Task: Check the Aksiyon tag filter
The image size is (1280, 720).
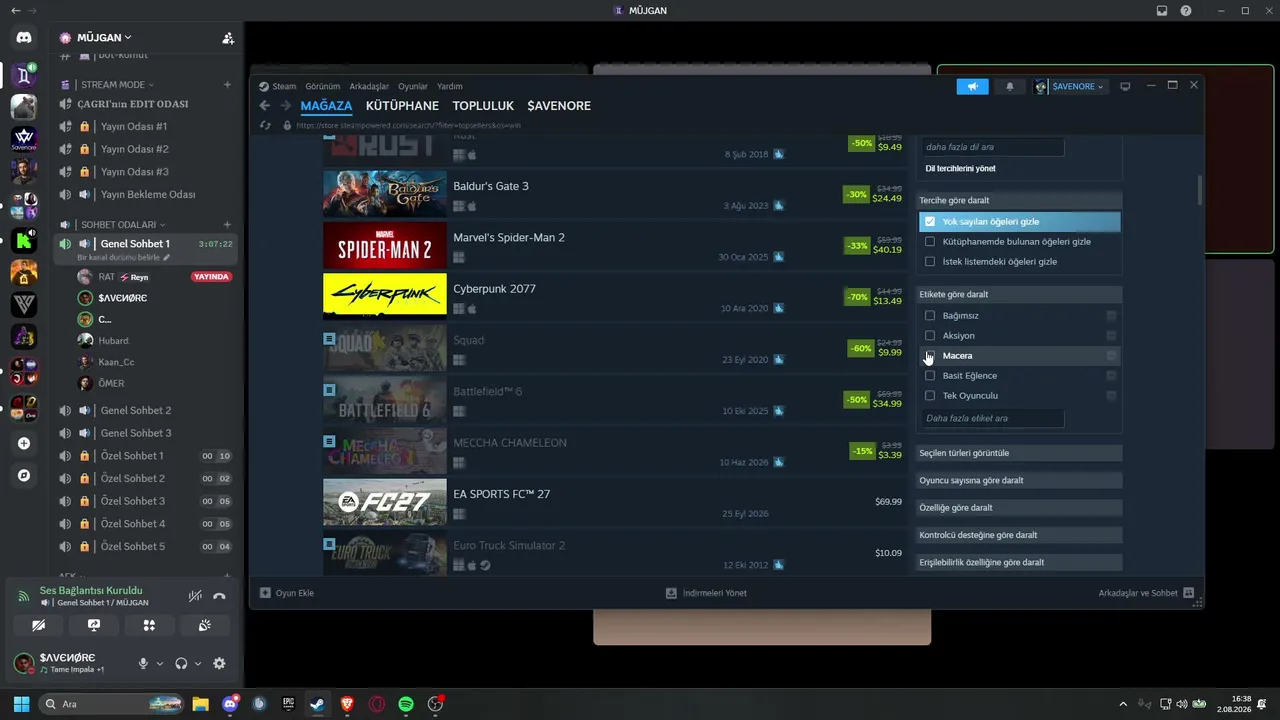Action: 930,336
